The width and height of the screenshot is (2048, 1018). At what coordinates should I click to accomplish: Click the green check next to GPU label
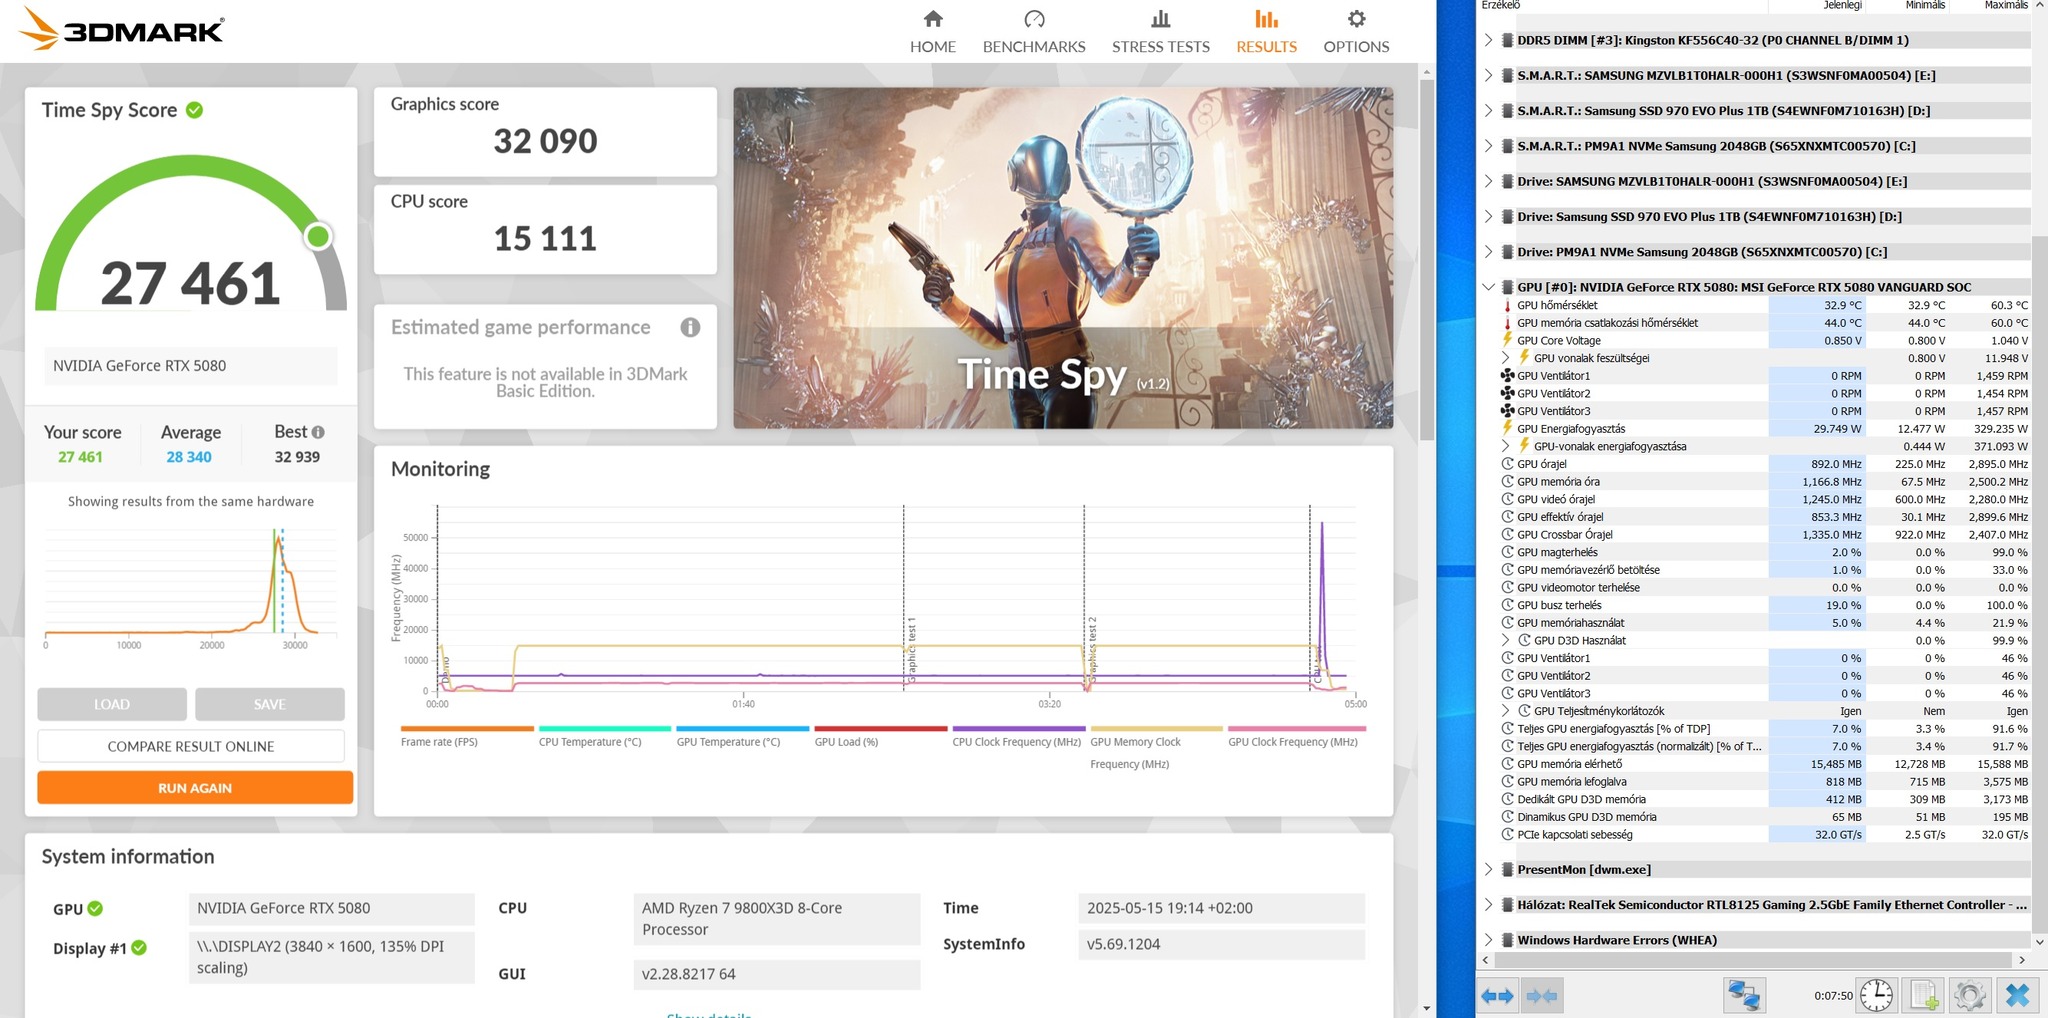pos(95,908)
